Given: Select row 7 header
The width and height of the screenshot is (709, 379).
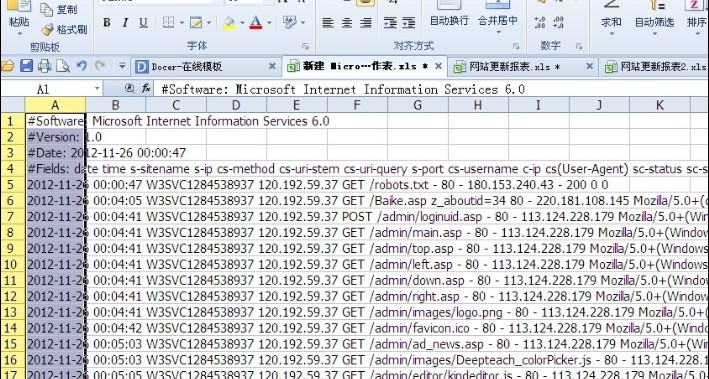Looking at the screenshot, I should click(x=12, y=216).
